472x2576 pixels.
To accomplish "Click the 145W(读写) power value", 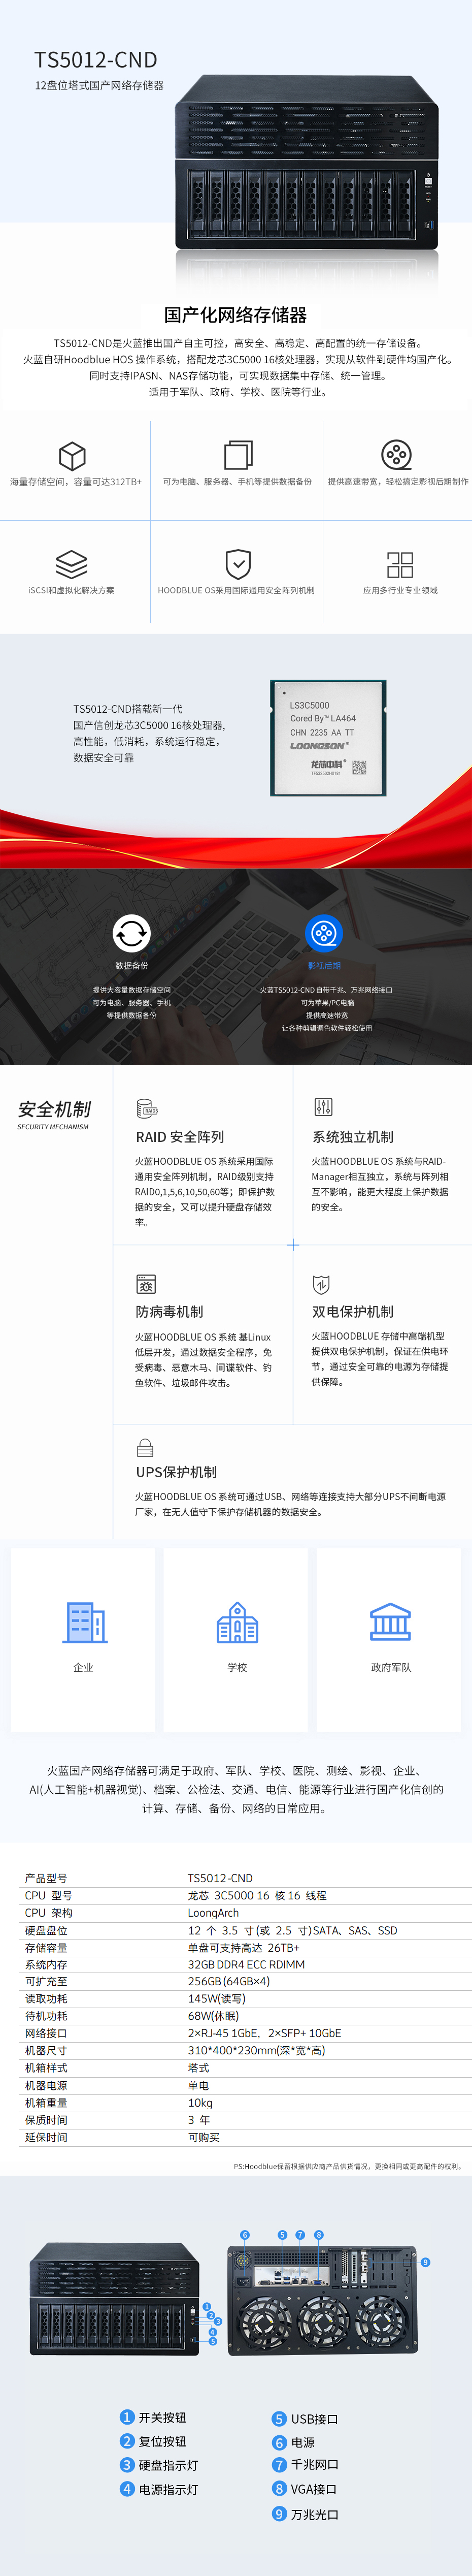I will [217, 1999].
